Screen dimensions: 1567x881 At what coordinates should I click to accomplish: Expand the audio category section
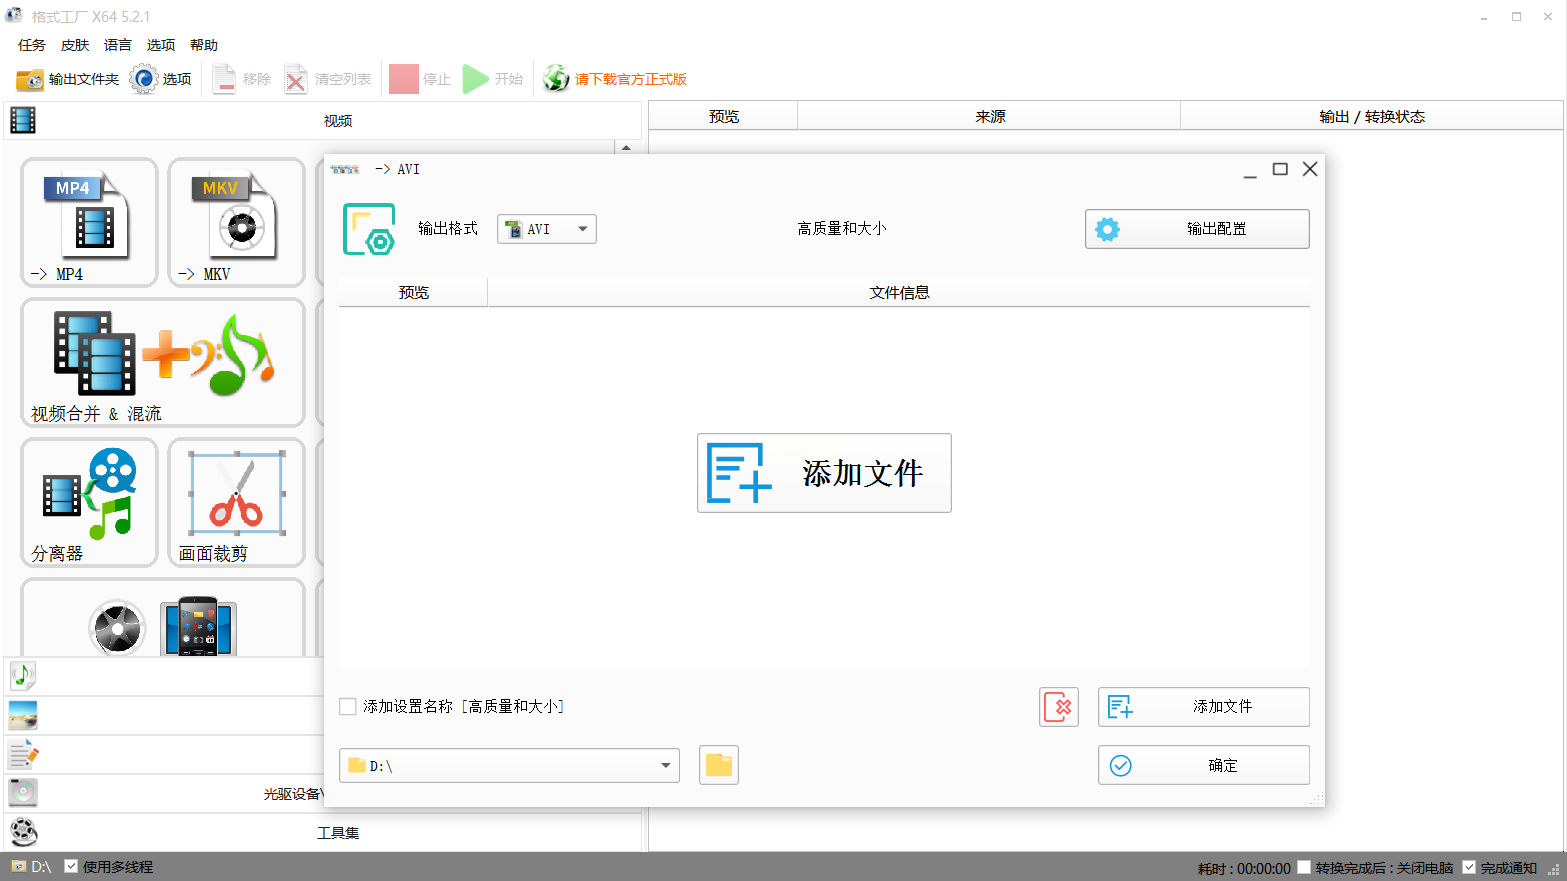click(23, 676)
